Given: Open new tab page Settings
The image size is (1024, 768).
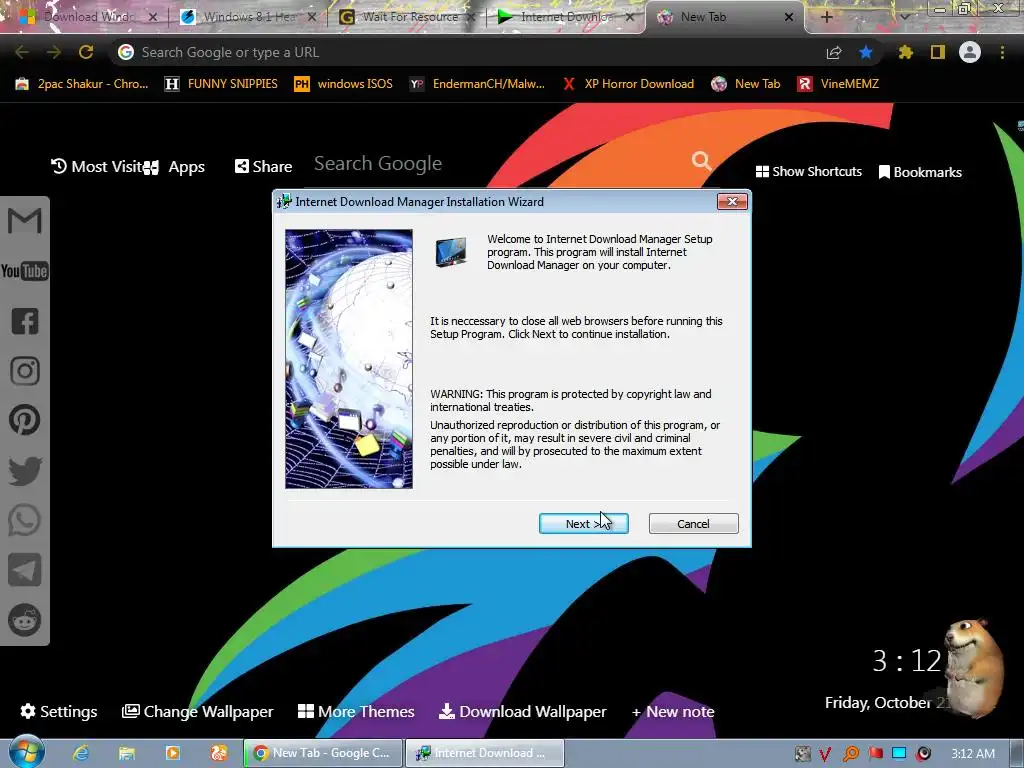Looking at the screenshot, I should pyautogui.click(x=59, y=711).
